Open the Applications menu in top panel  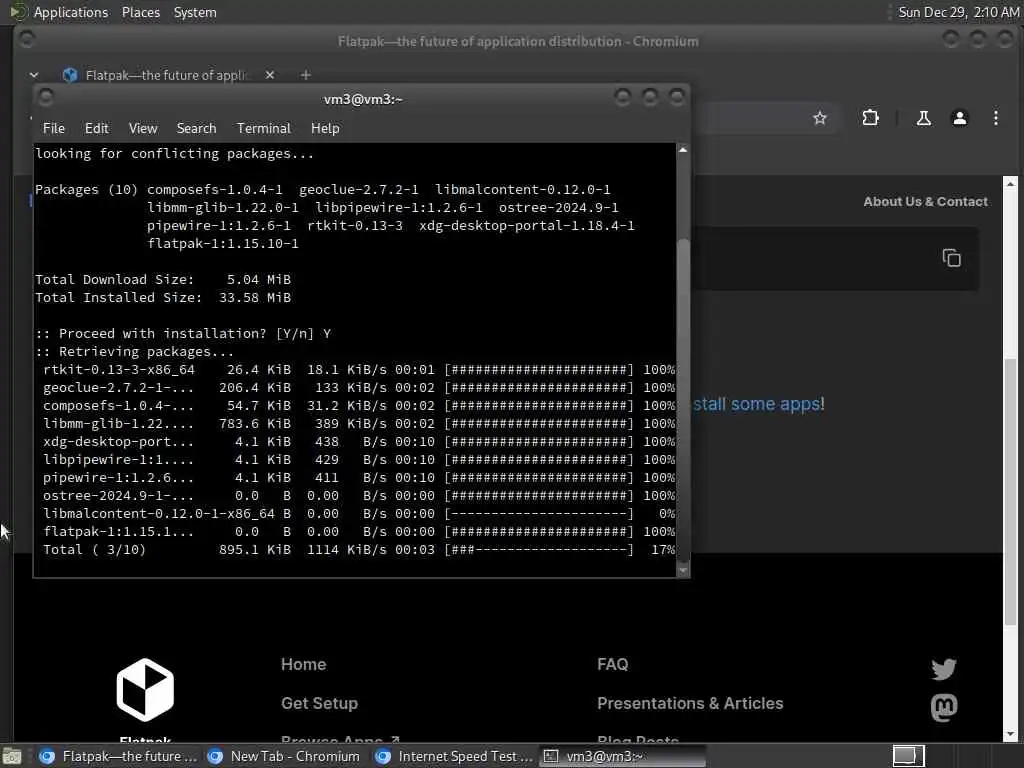point(71,12)
